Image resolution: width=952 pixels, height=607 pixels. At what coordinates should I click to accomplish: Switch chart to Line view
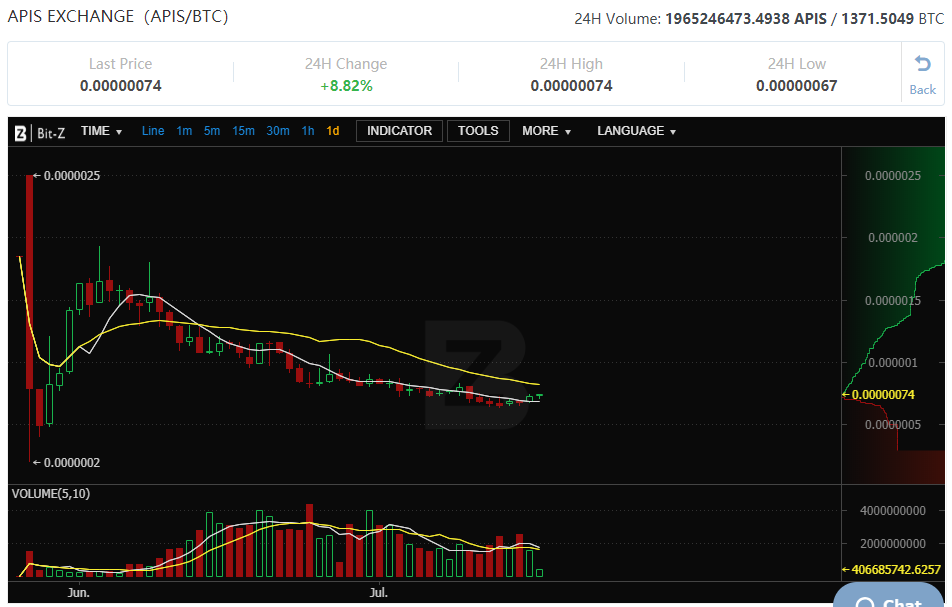click(153, 131)
